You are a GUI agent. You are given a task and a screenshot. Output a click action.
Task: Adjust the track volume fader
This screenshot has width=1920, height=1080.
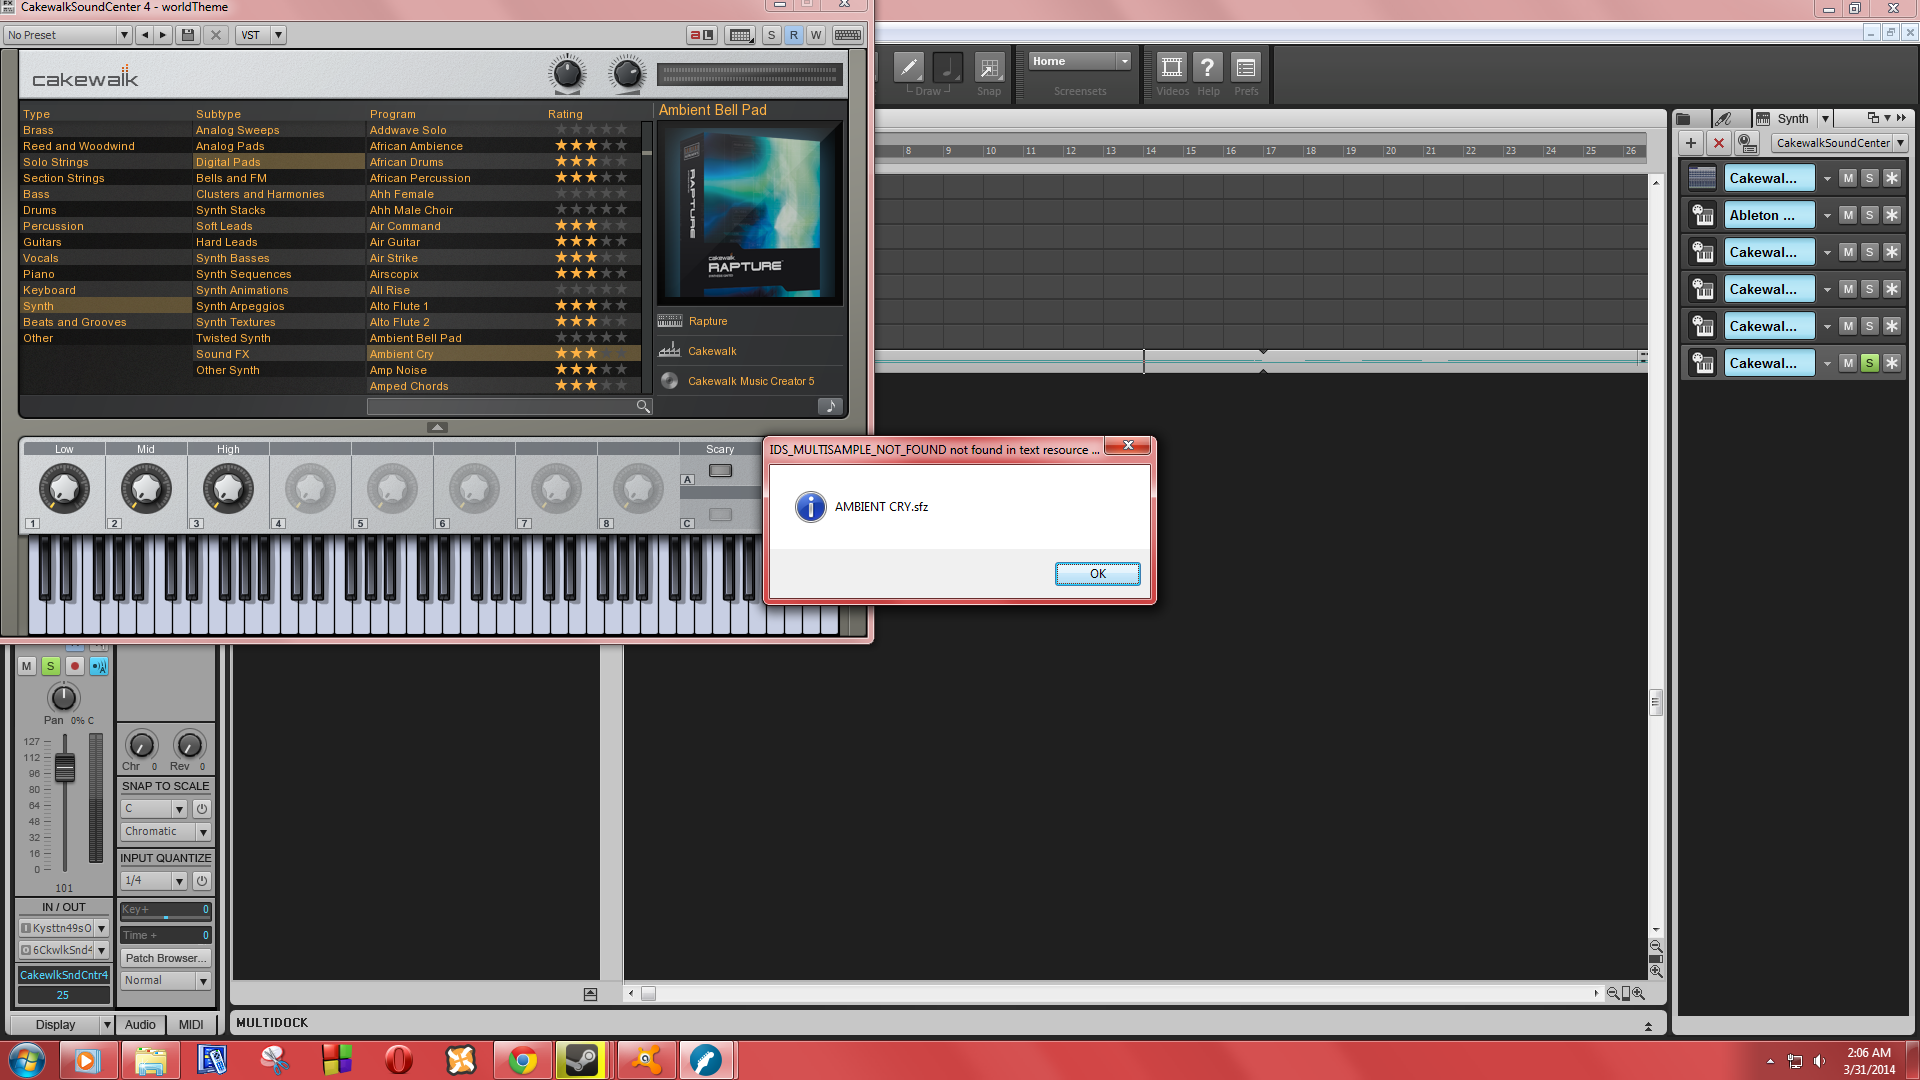point(65,767)
